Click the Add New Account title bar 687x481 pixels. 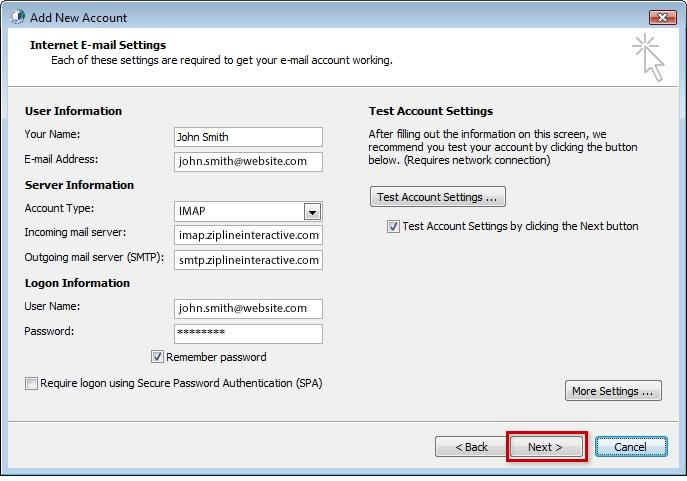coord(329,17)
